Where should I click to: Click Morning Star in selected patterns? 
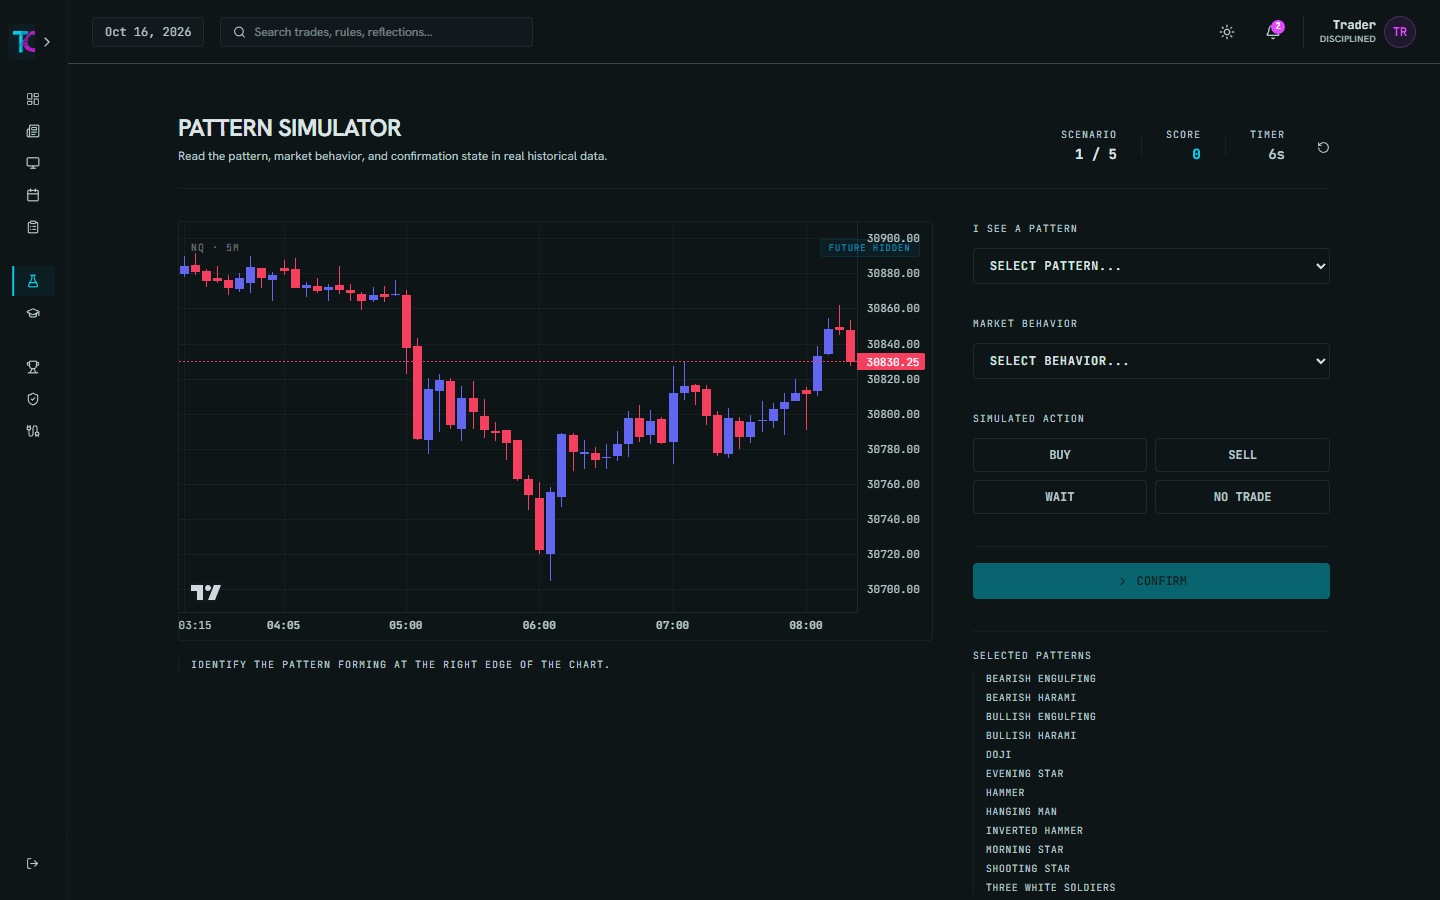(x=1025, y=850)
